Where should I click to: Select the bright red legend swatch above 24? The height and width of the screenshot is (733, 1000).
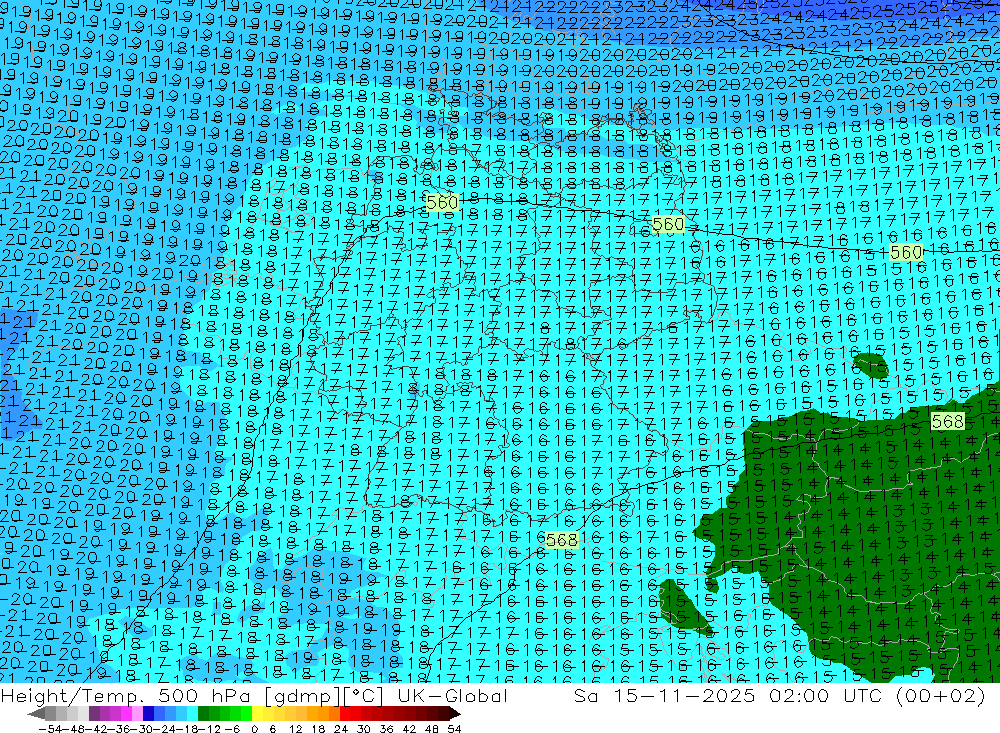(x=344, y=714)
